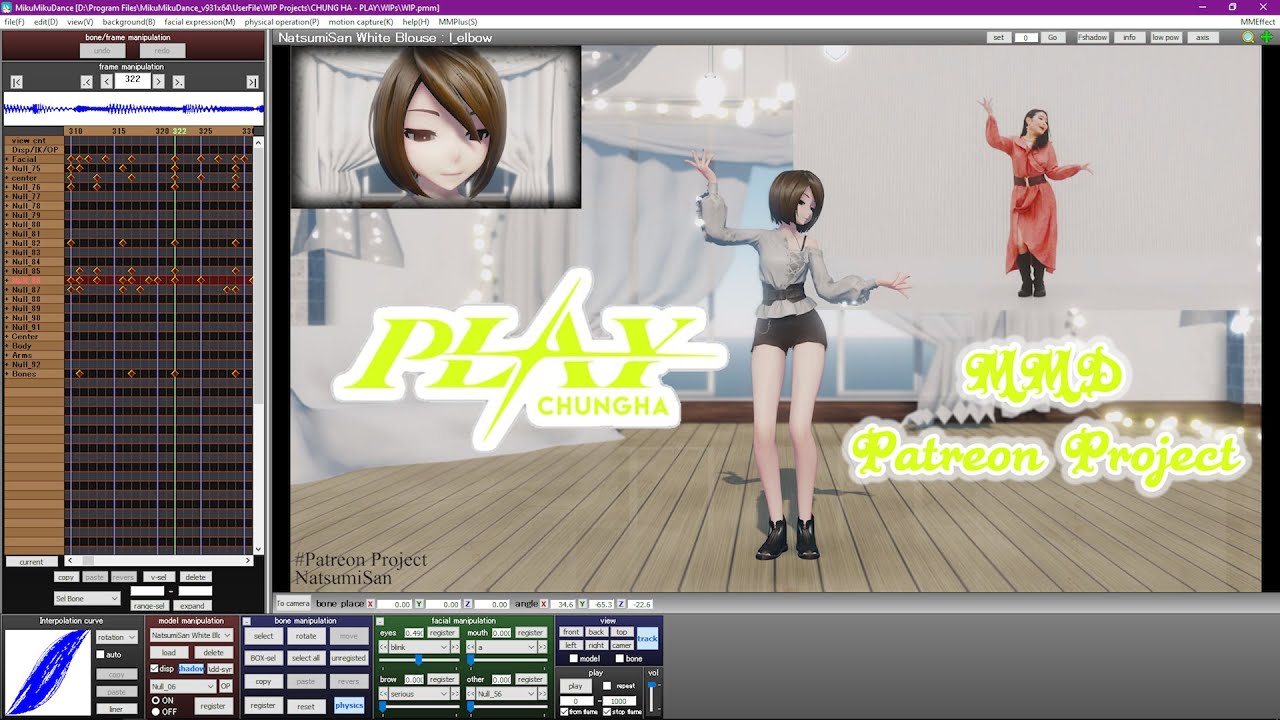The width and height of the screenshot is (1280, 720).
Task: Toggle the view model checkbox
Action: (572, 659)
